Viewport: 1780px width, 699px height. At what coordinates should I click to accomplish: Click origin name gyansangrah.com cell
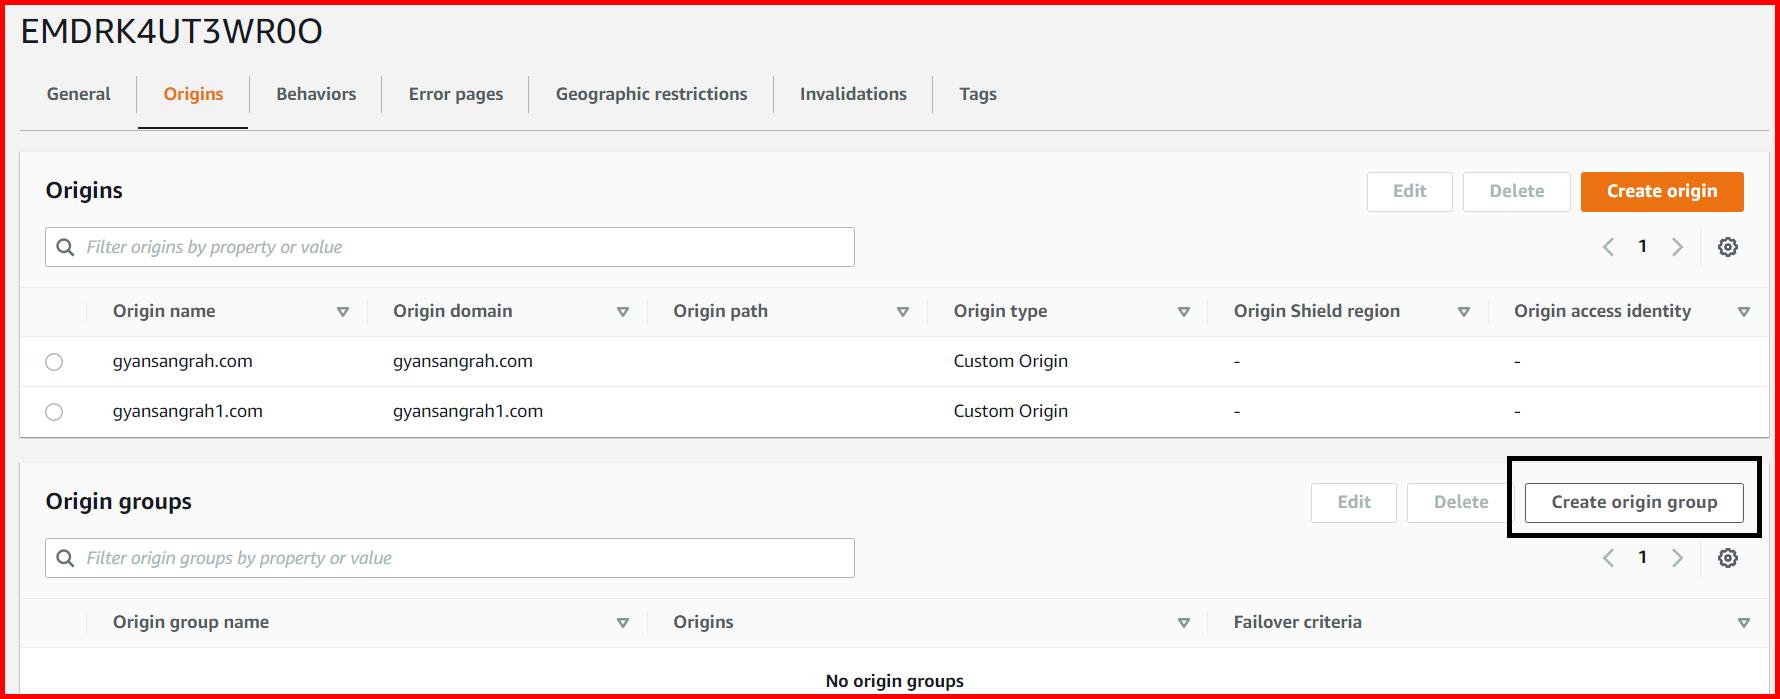[x=182, y=361]
